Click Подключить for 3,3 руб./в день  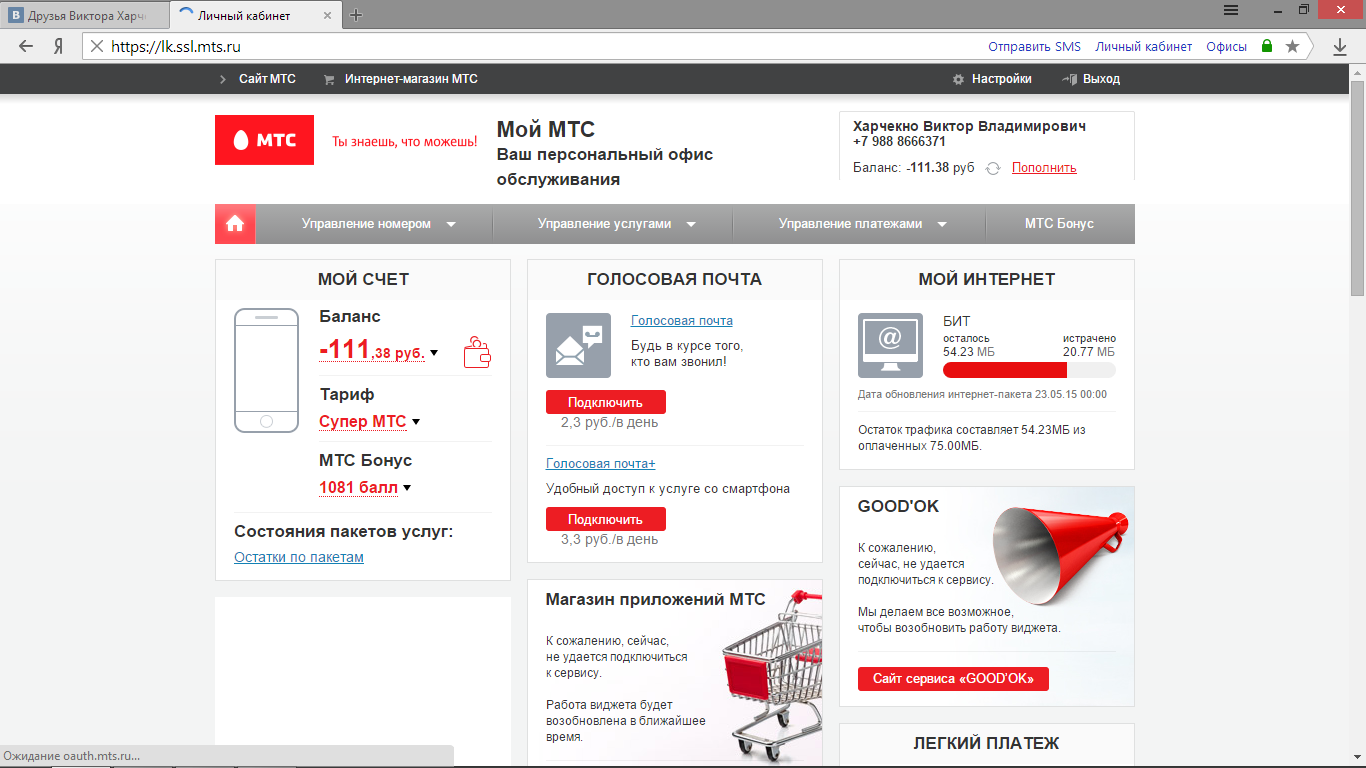605,519
